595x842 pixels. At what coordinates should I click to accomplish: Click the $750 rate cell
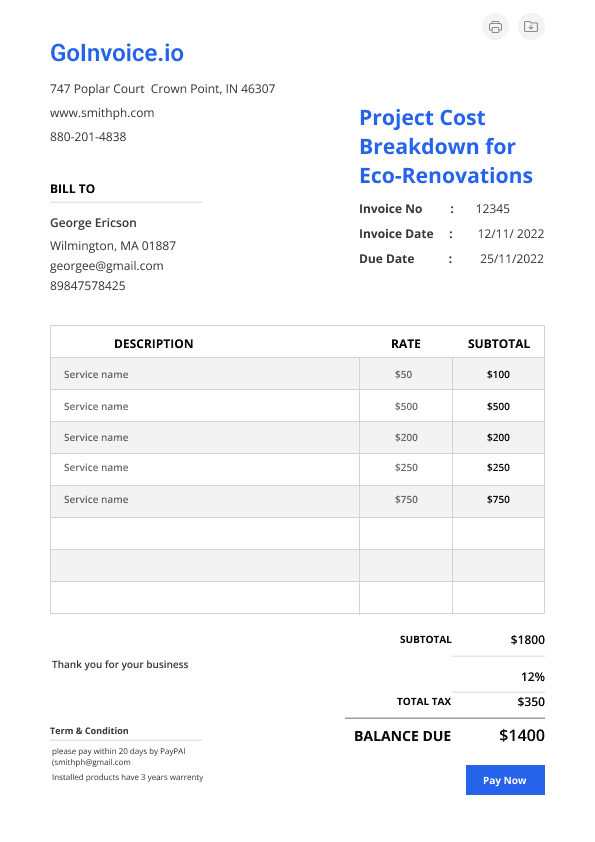click(406, 499)
